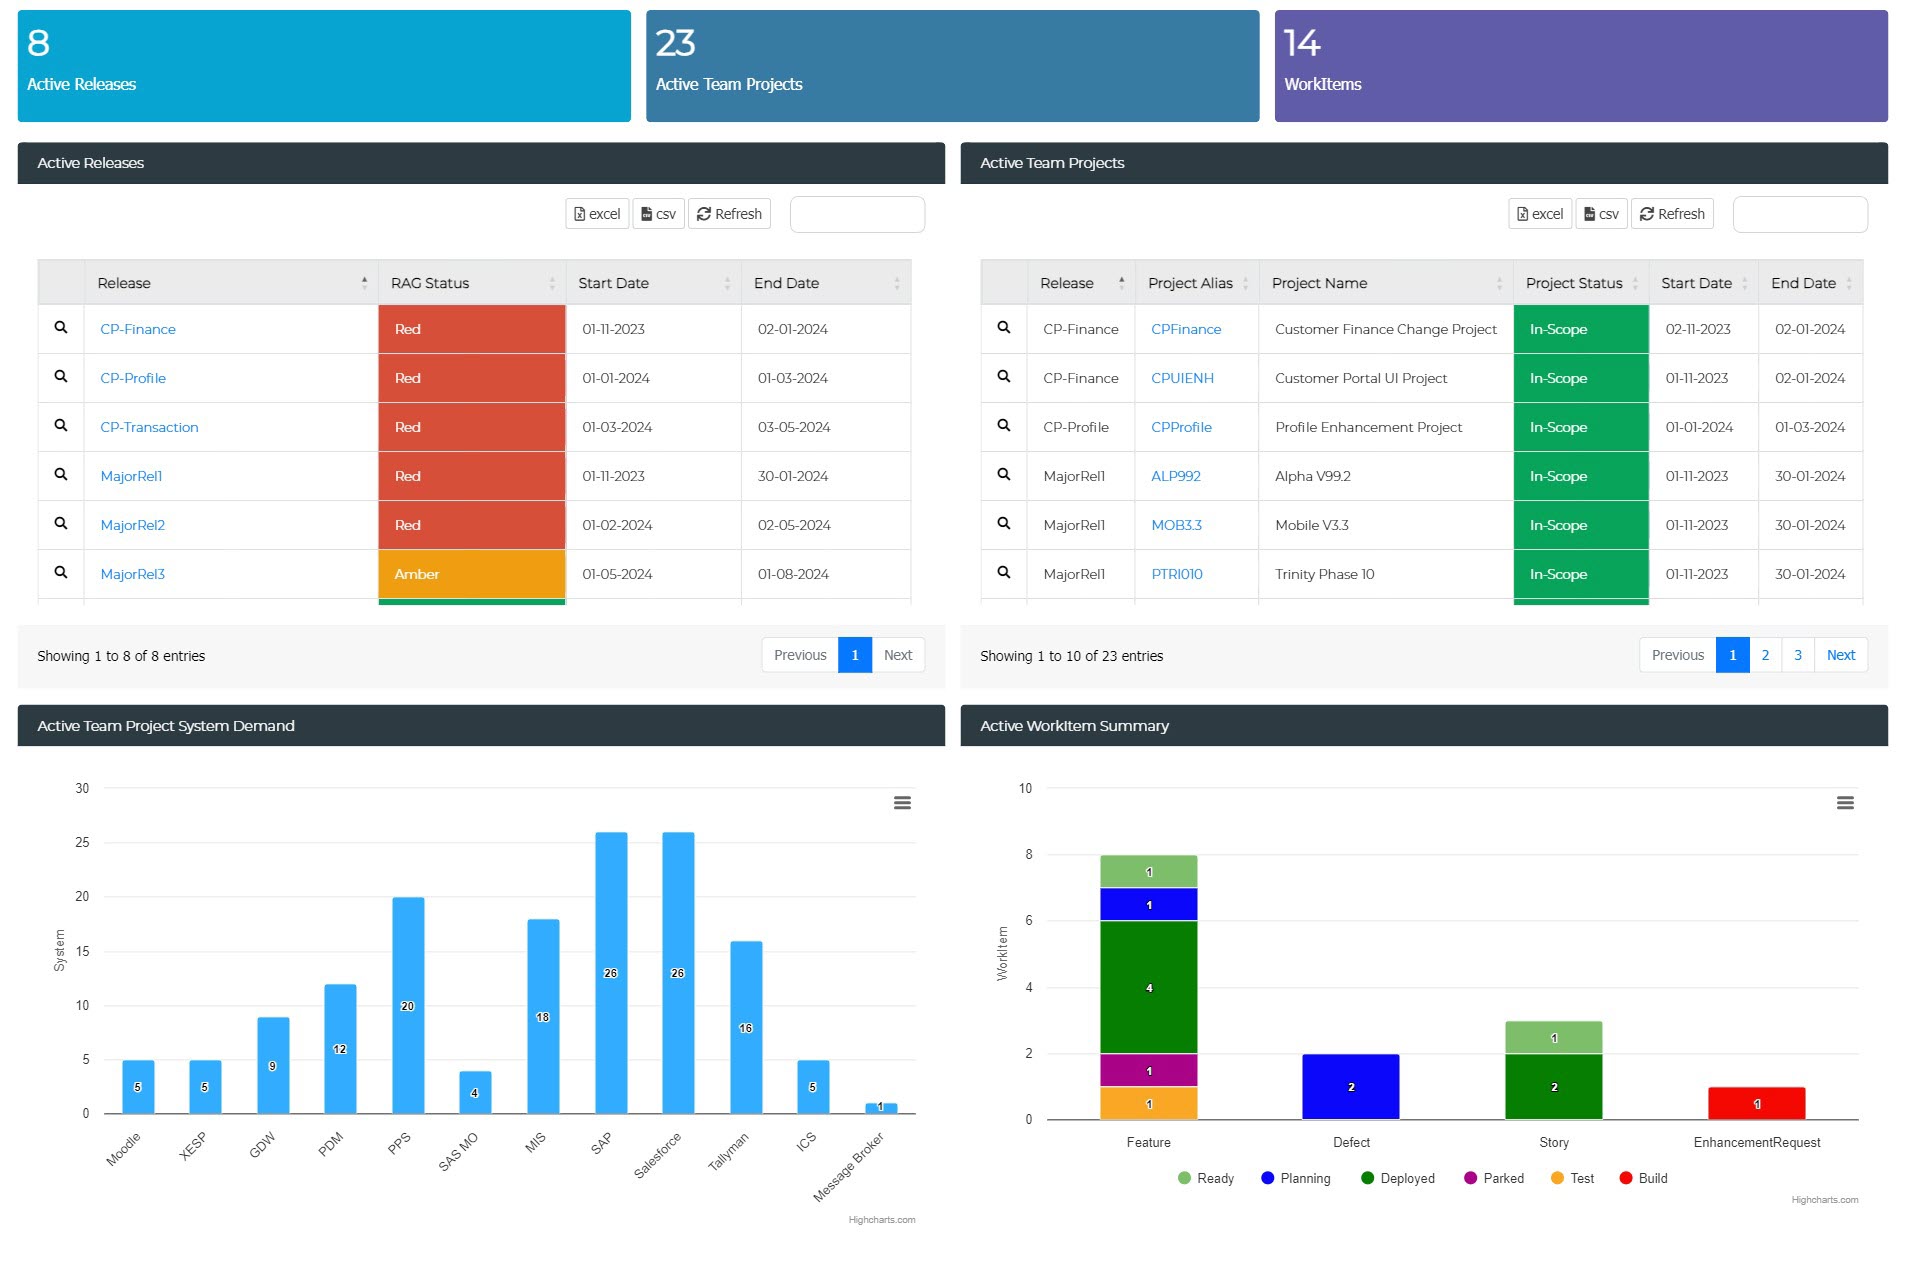Image resolution: width=1906 pixels, height=1274 pixels.
Task: Open the MajorRel2 release link
Action: [132, 525]
